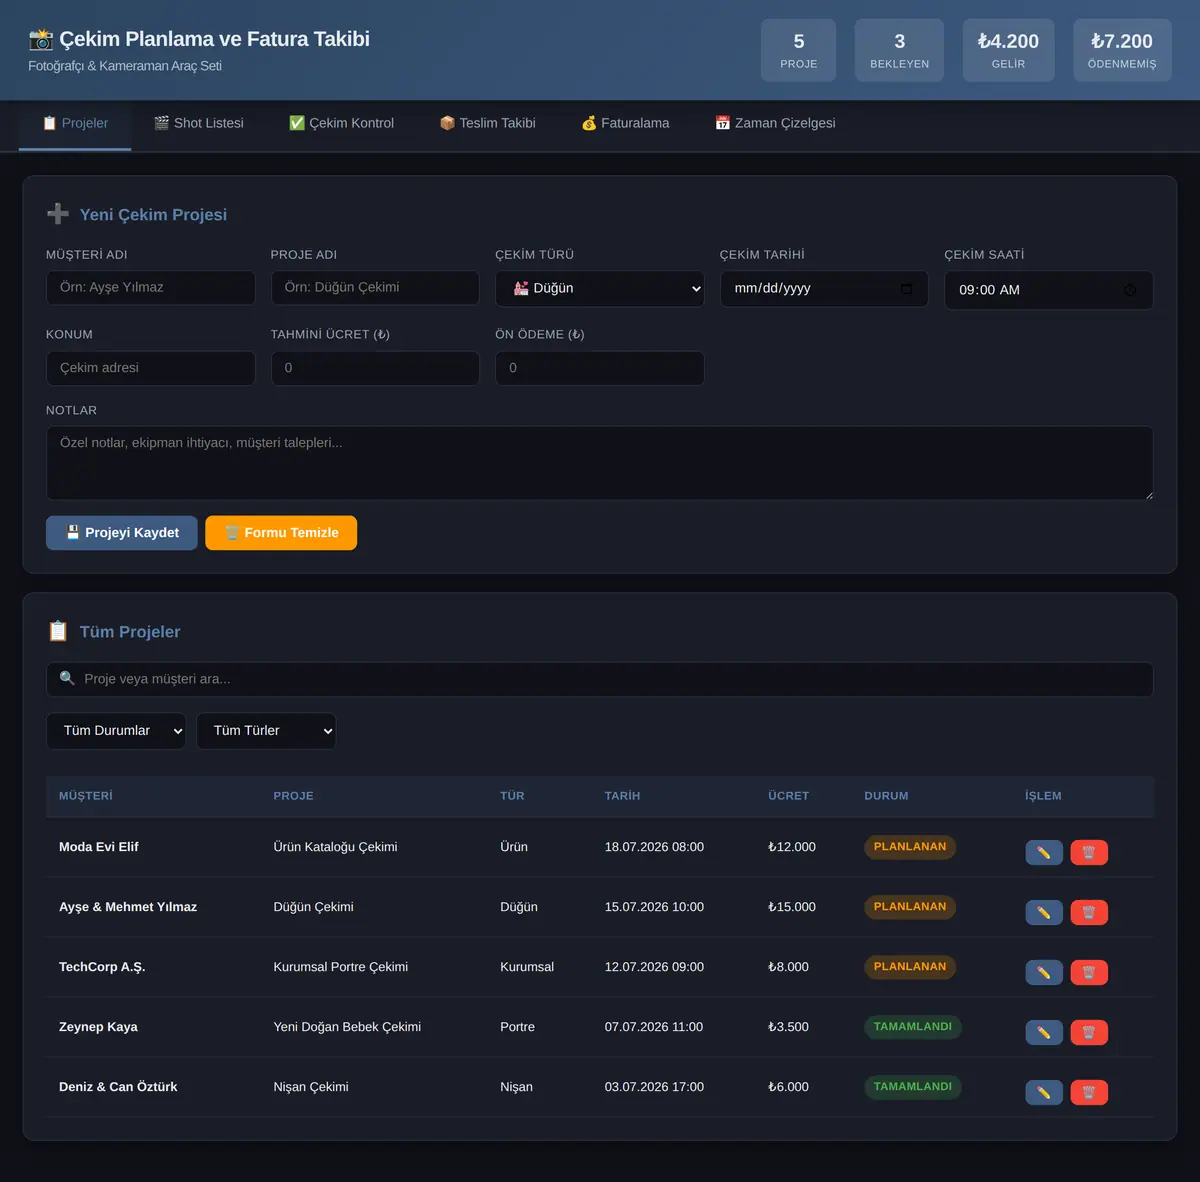Click into the Notlar text area
This screenshot has width=1200, height=1182.
600,463
